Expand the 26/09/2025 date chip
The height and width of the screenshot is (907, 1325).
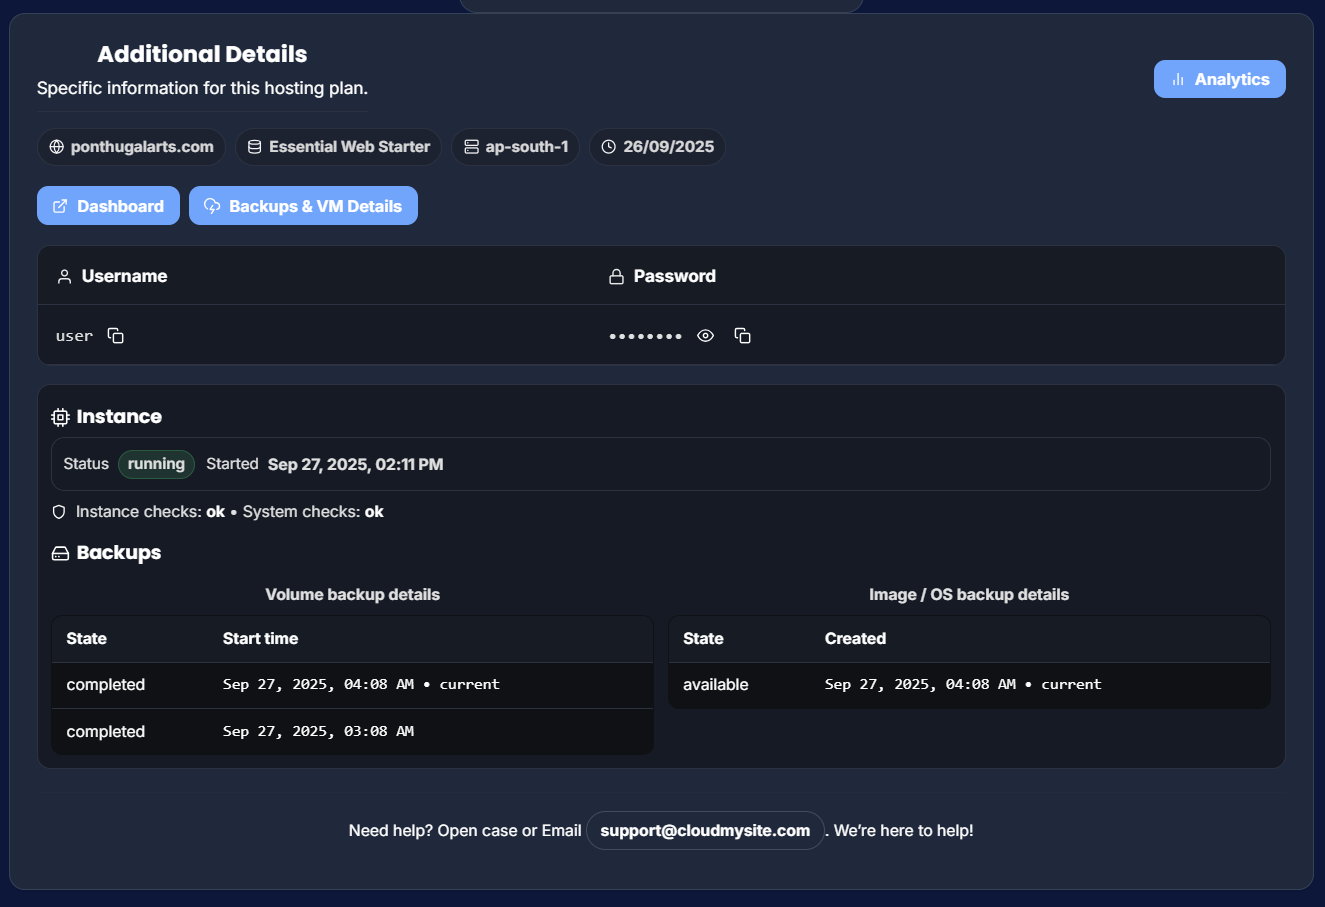click(657, 146)
